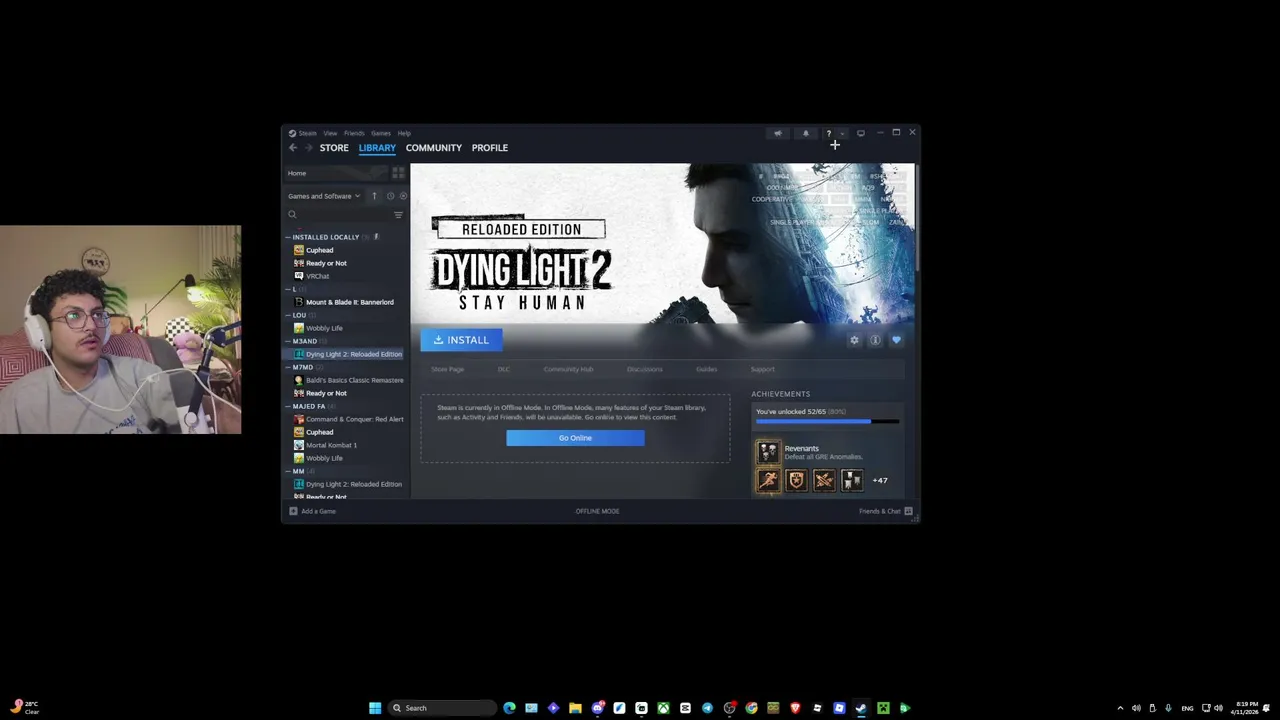This screenshot has height=720, width=1280.
Task: Click the achievements progress bar
Action: tap(827, 422)
